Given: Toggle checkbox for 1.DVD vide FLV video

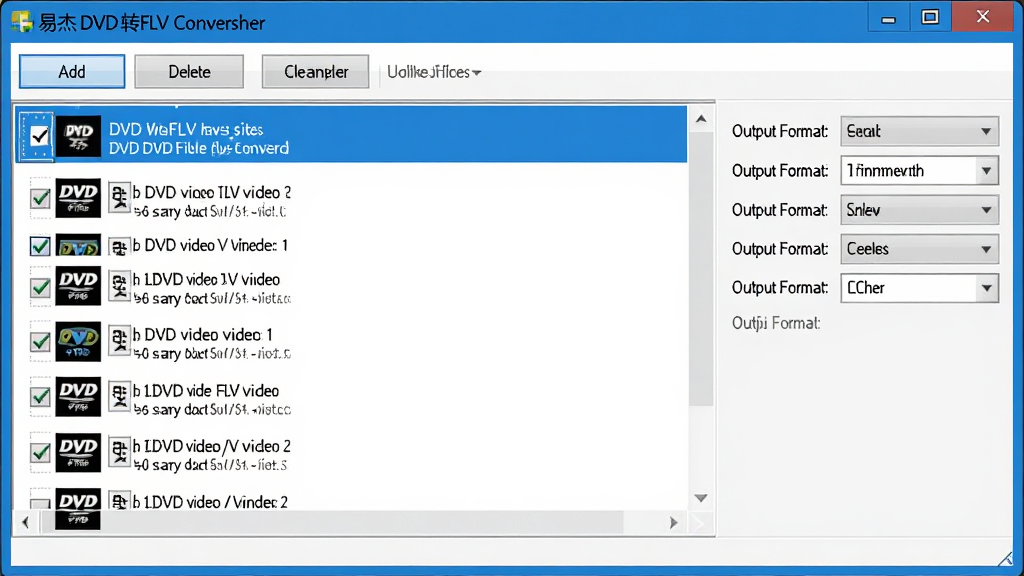Looking at the screenshot, I should click(40, 396).
